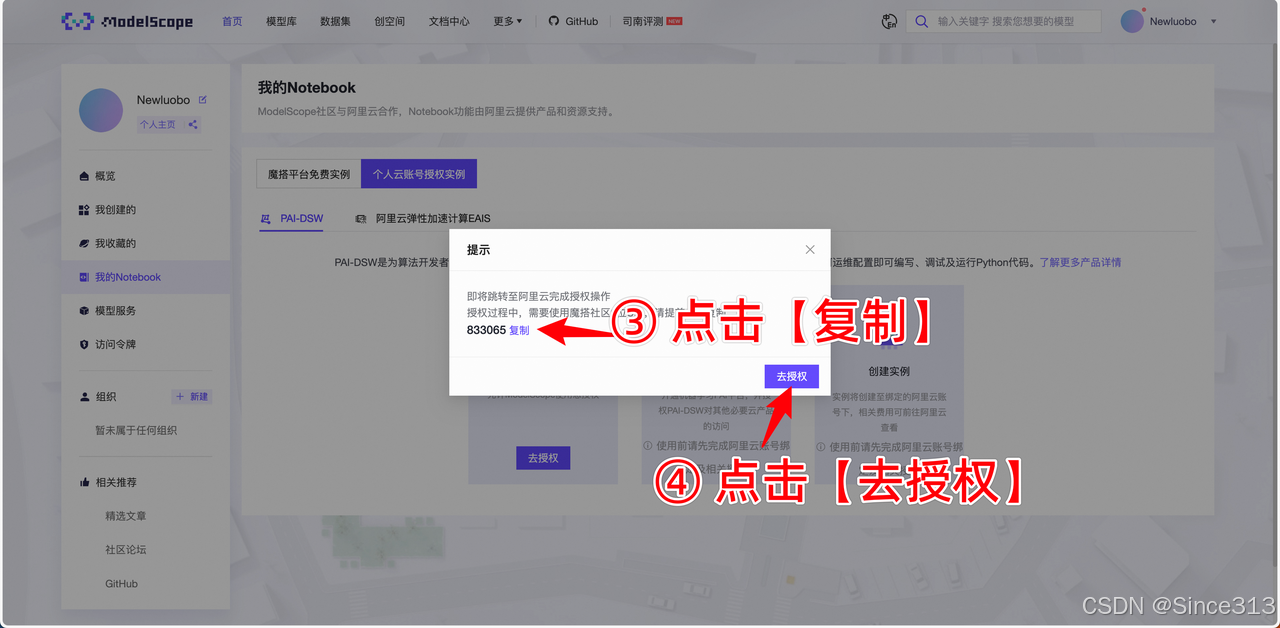1280x628 pixels.
Task: Click the 相关推荐 section heading
Action: coord(116,482)
